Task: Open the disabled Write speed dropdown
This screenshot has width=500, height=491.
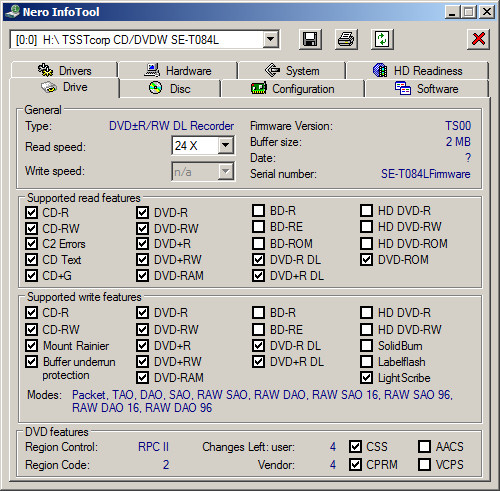Action: point(226,172)
